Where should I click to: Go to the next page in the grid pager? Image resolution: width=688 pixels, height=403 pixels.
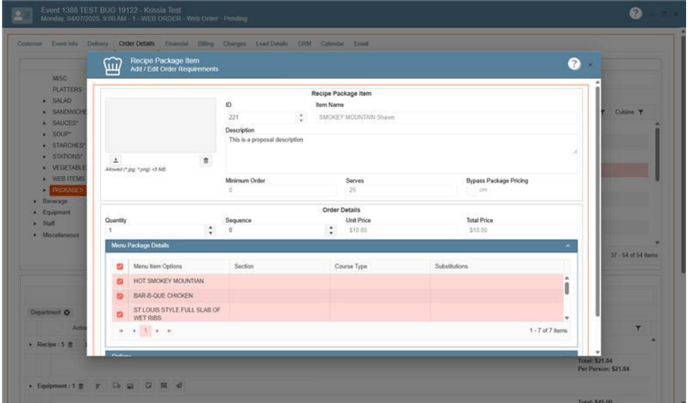[x=157, y=330]
